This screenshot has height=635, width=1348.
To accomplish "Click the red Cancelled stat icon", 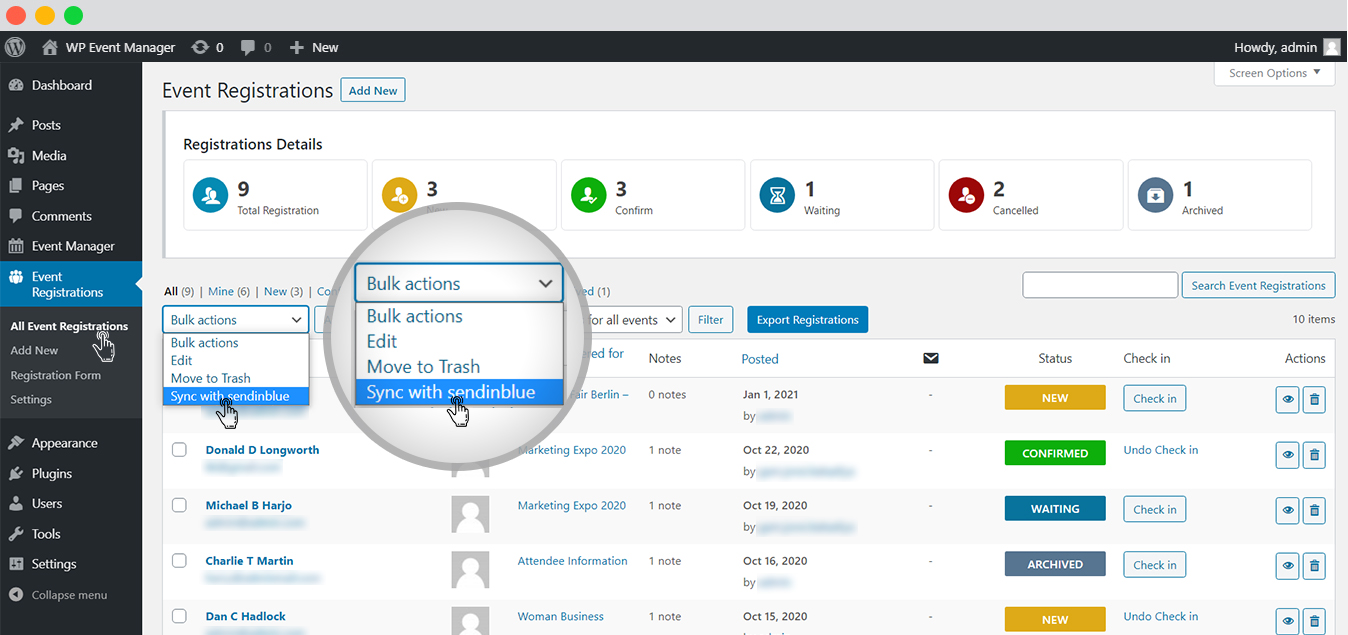I will [967, 195].
